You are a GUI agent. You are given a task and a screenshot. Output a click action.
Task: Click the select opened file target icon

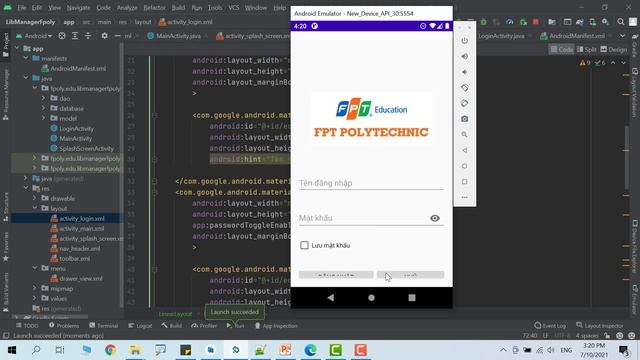tap(62, 36)
